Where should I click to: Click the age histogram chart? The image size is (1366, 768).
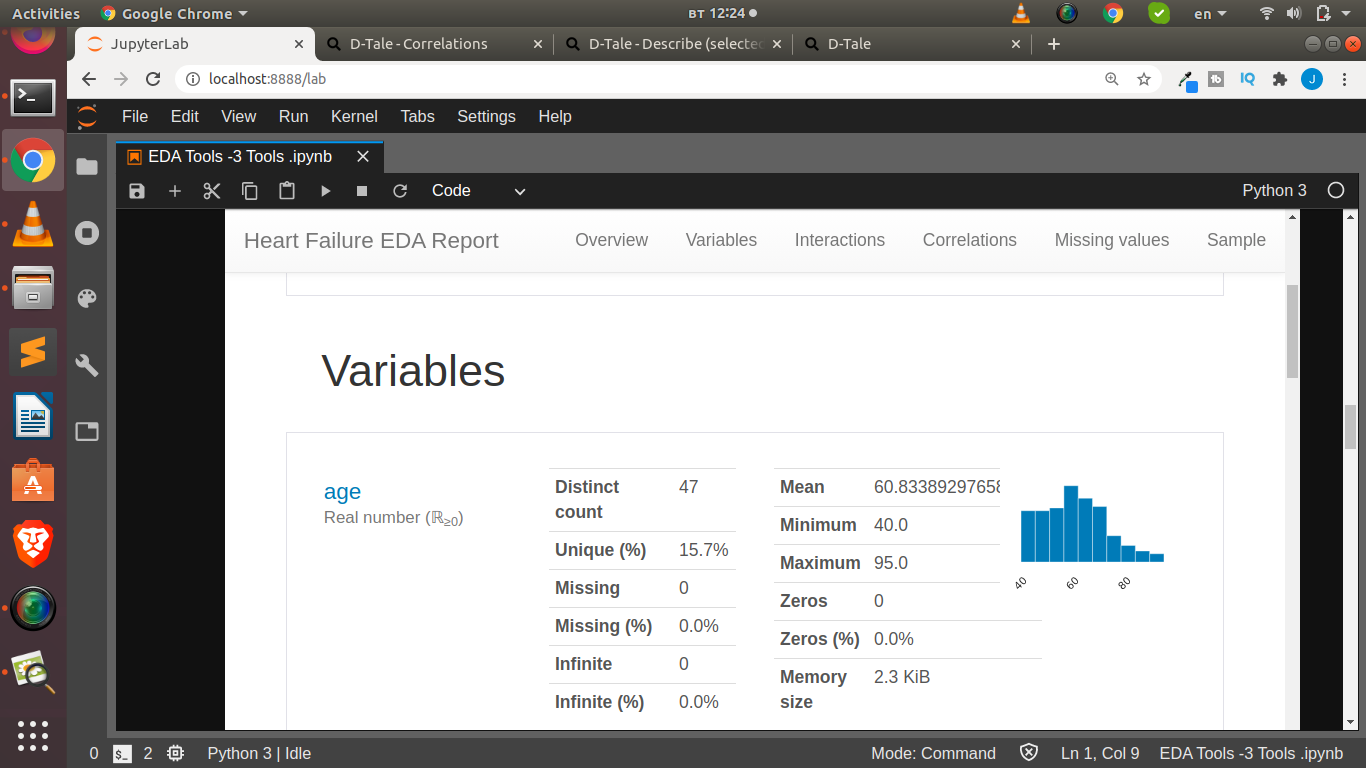pos(1090,525)
